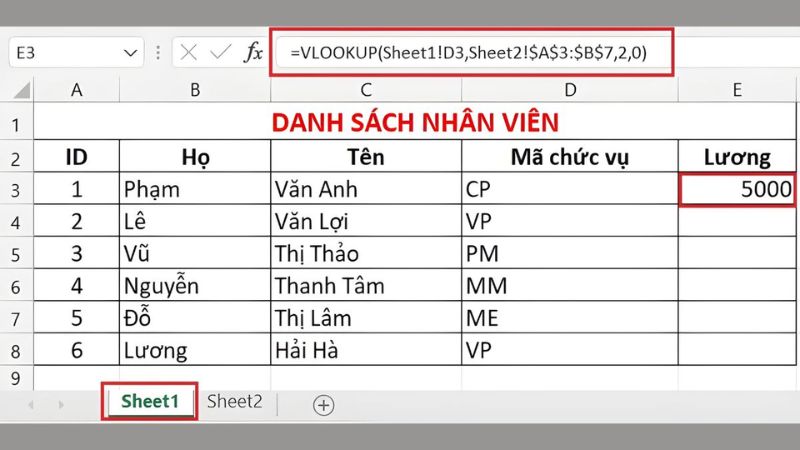Select column A header

77,90
